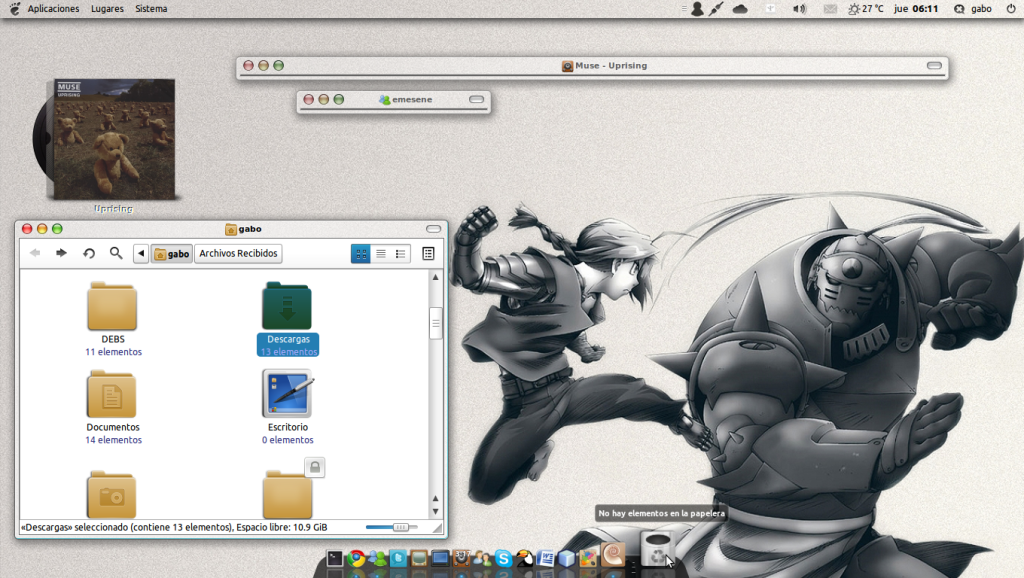Image resolution: width=1024 pixels, height=578 pixels.
Task: Click the file list vertical scrollbar handle
Action: tap(436, 323)
